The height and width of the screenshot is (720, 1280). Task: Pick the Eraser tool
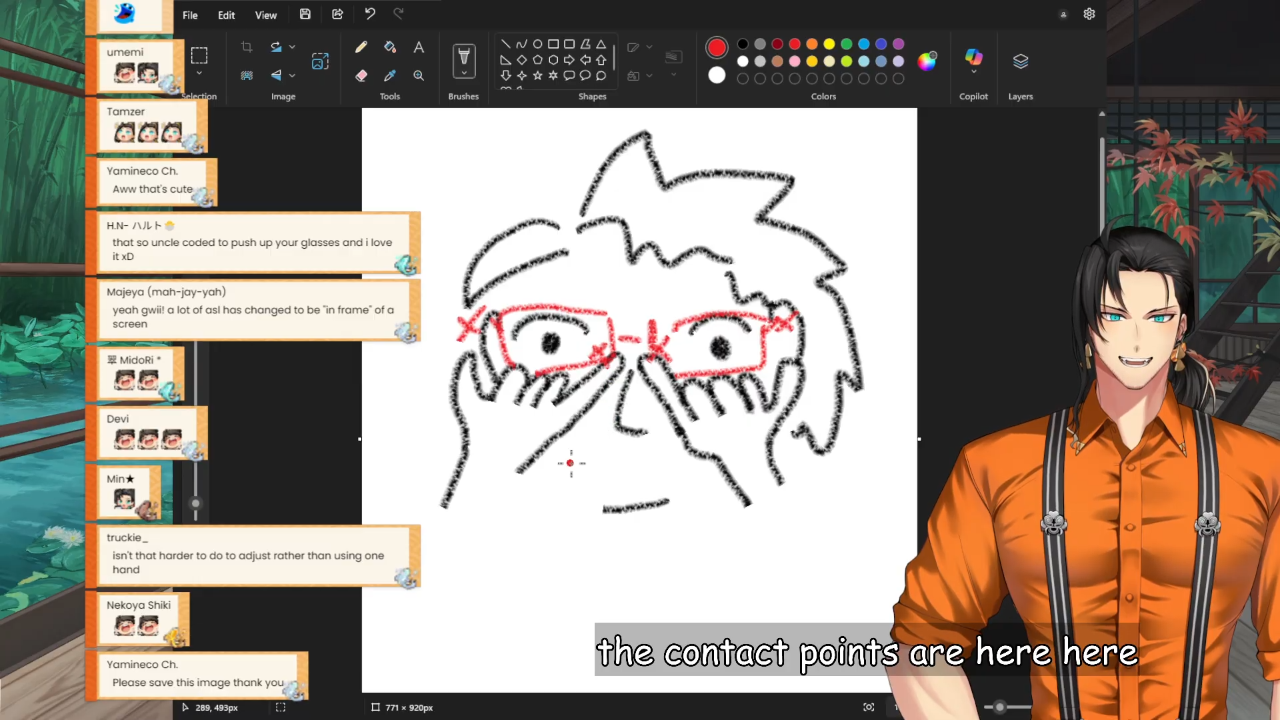pos(361,75)
